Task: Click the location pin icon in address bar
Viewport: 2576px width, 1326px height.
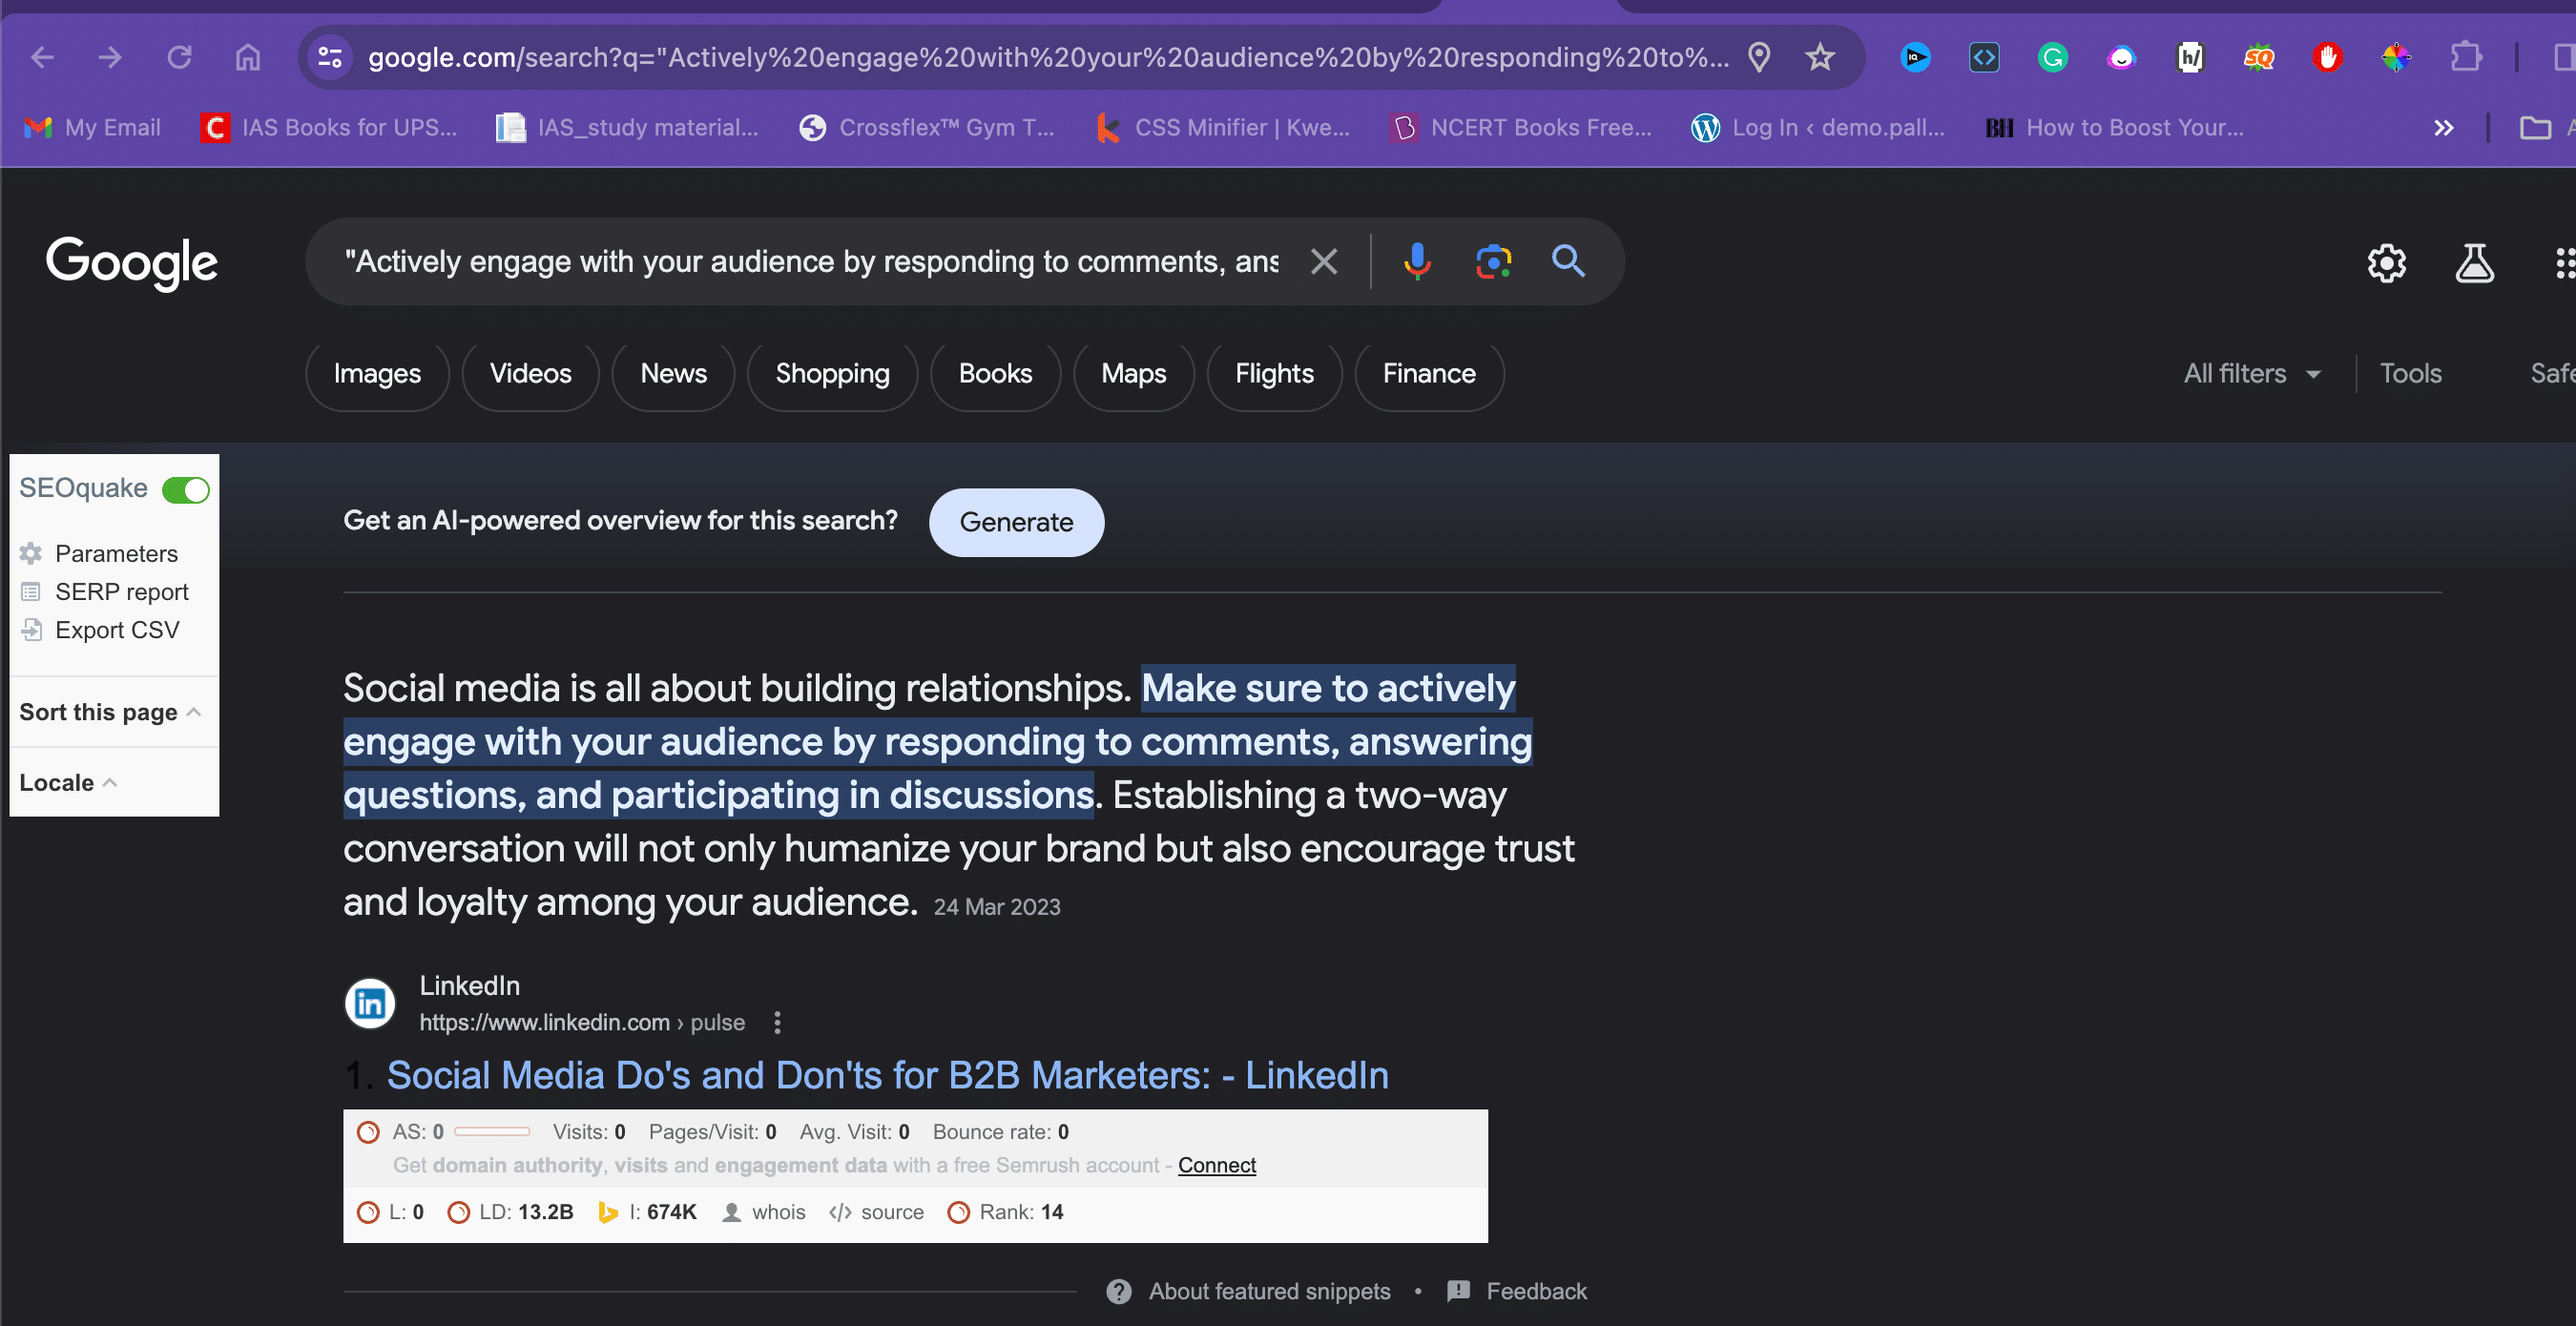Action: 1759,57
